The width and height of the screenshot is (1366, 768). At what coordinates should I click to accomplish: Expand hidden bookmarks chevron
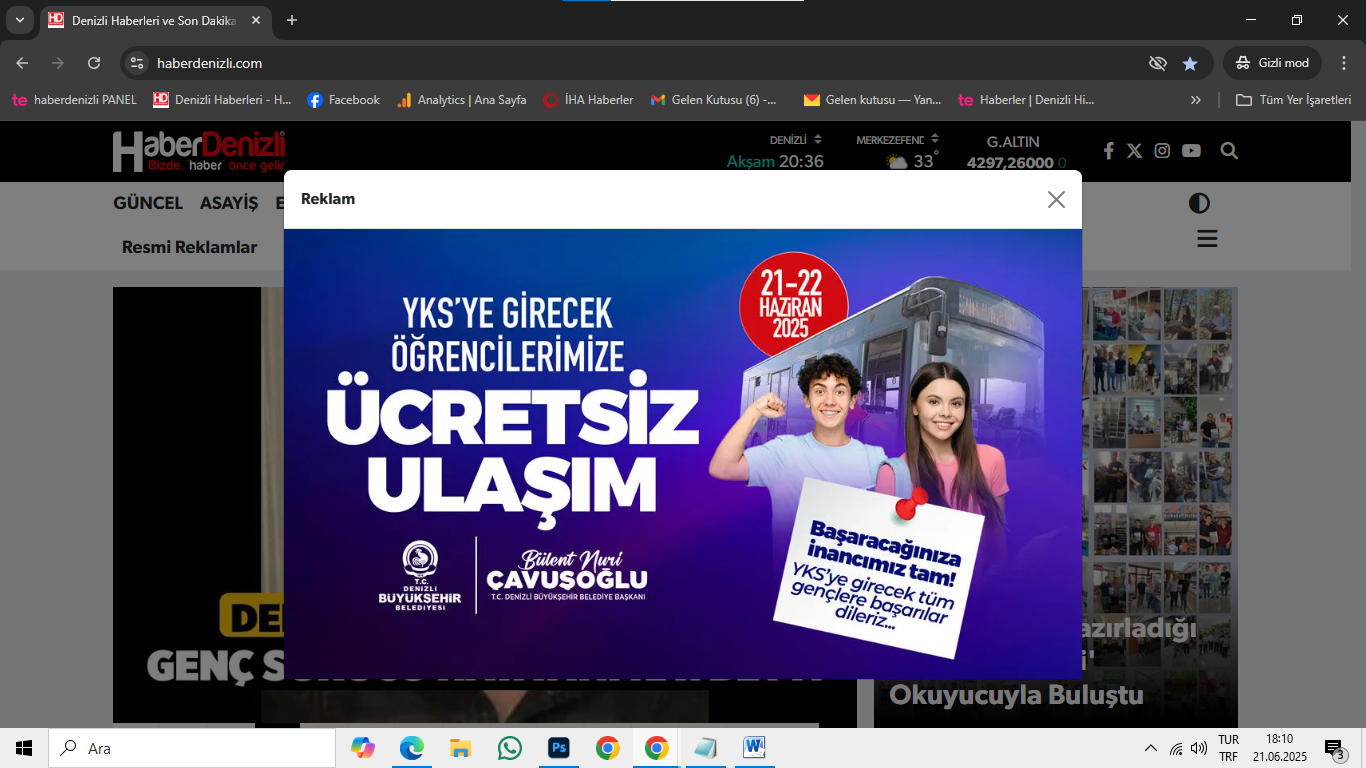(x=1195, y=100)
